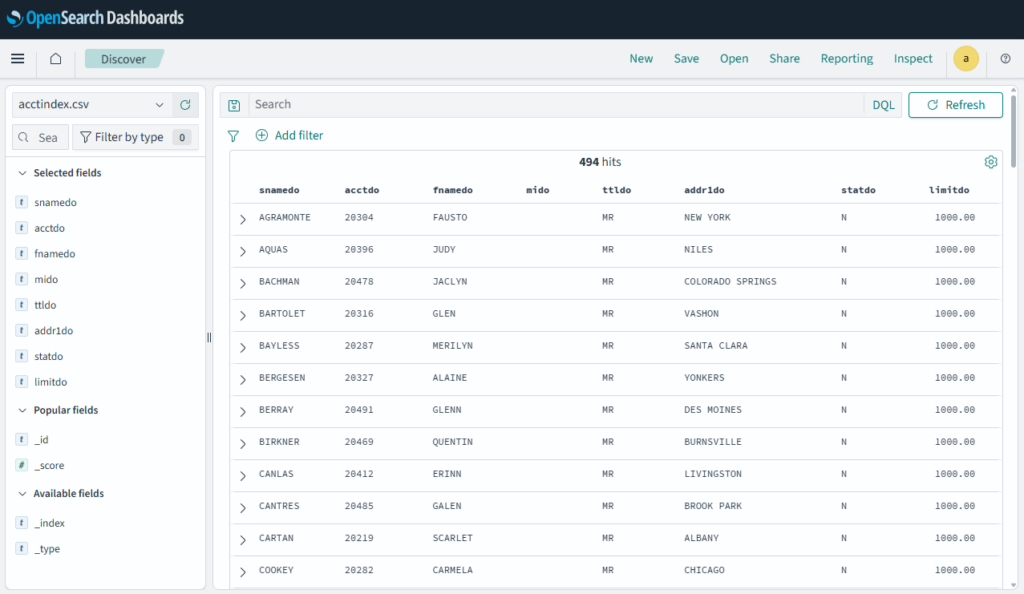Open the acctindex.csv index pattern dropdown
The height and width of the screenshot is (594, 1024).
[92, 104]
